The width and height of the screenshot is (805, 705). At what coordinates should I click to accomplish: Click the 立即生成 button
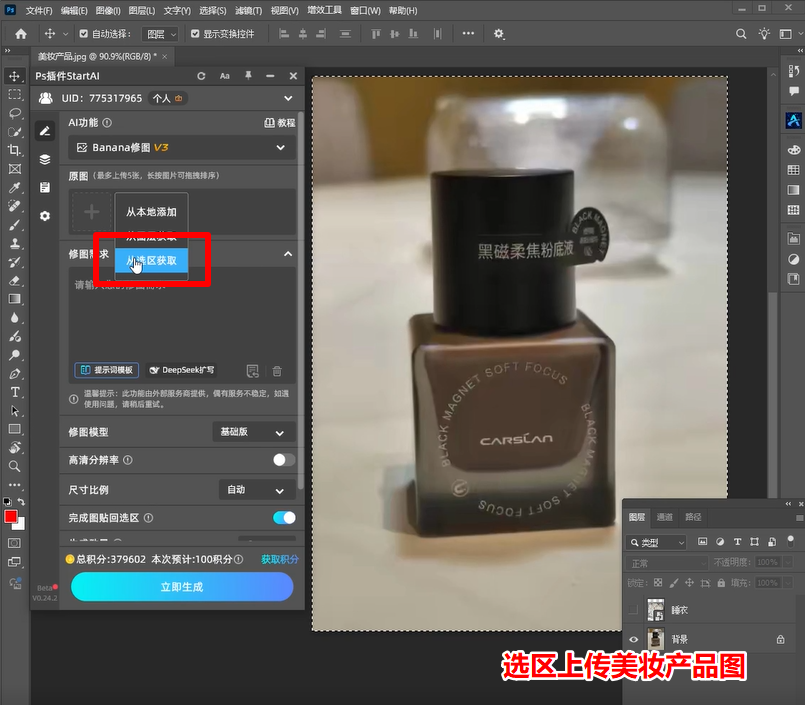point(182,587)
